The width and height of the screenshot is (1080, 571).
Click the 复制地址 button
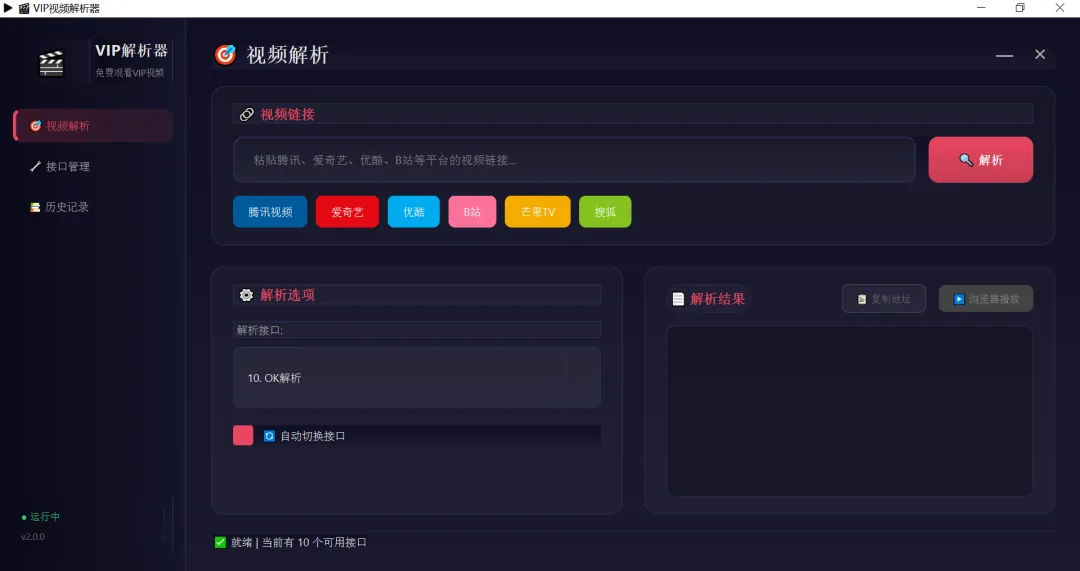[884, 299]
